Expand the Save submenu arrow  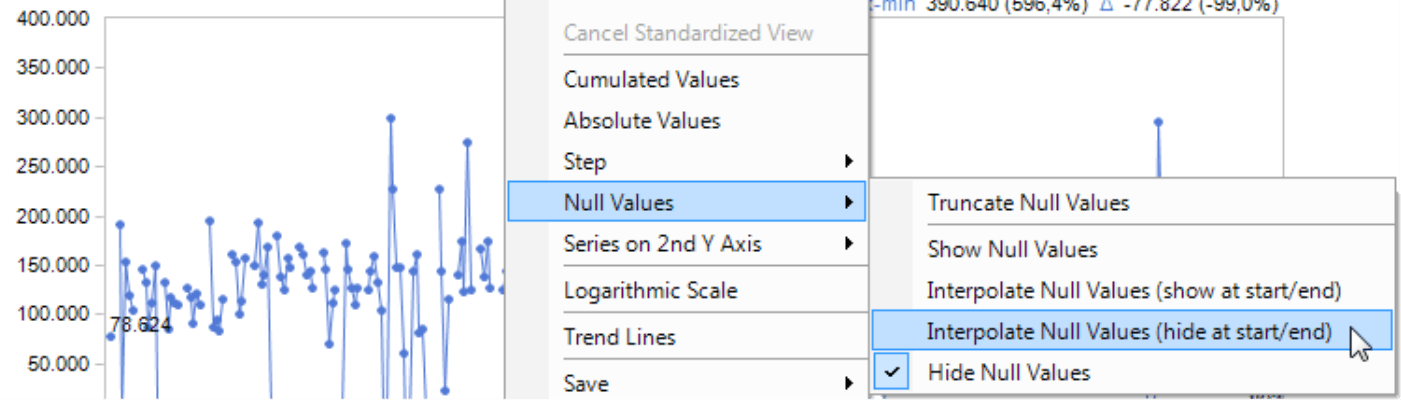(x=849, y=384)
